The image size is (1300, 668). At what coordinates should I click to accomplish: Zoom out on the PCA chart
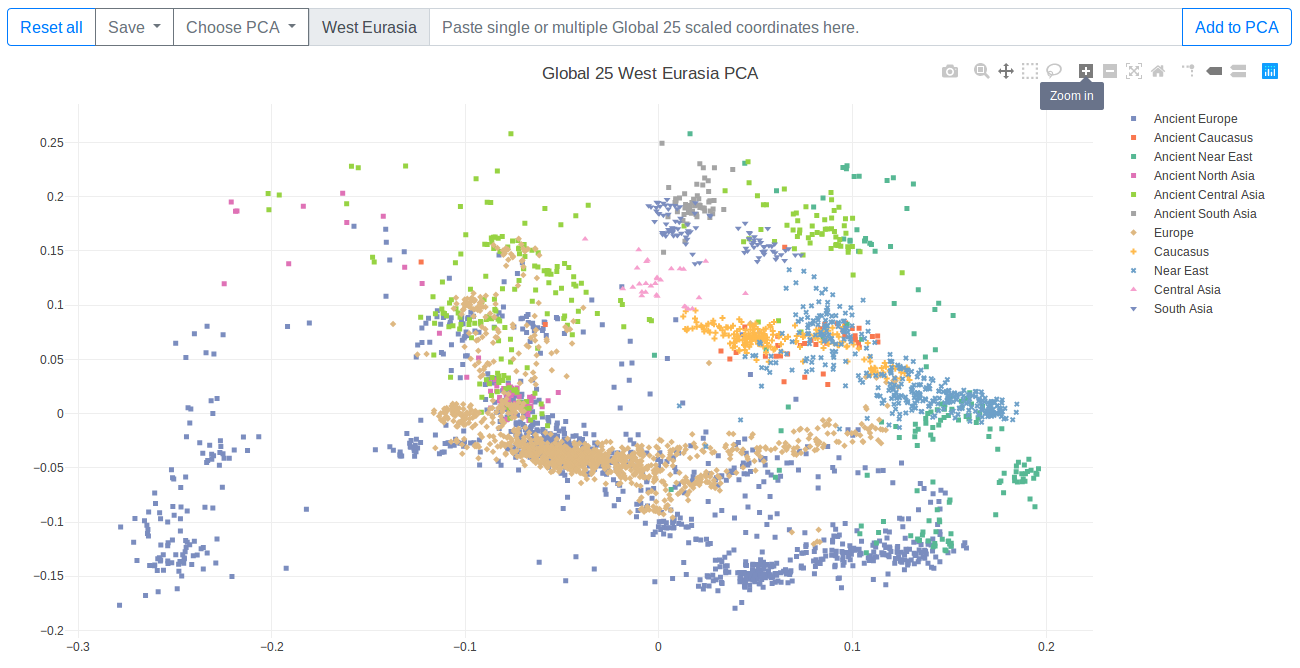tap(1110, 71)
